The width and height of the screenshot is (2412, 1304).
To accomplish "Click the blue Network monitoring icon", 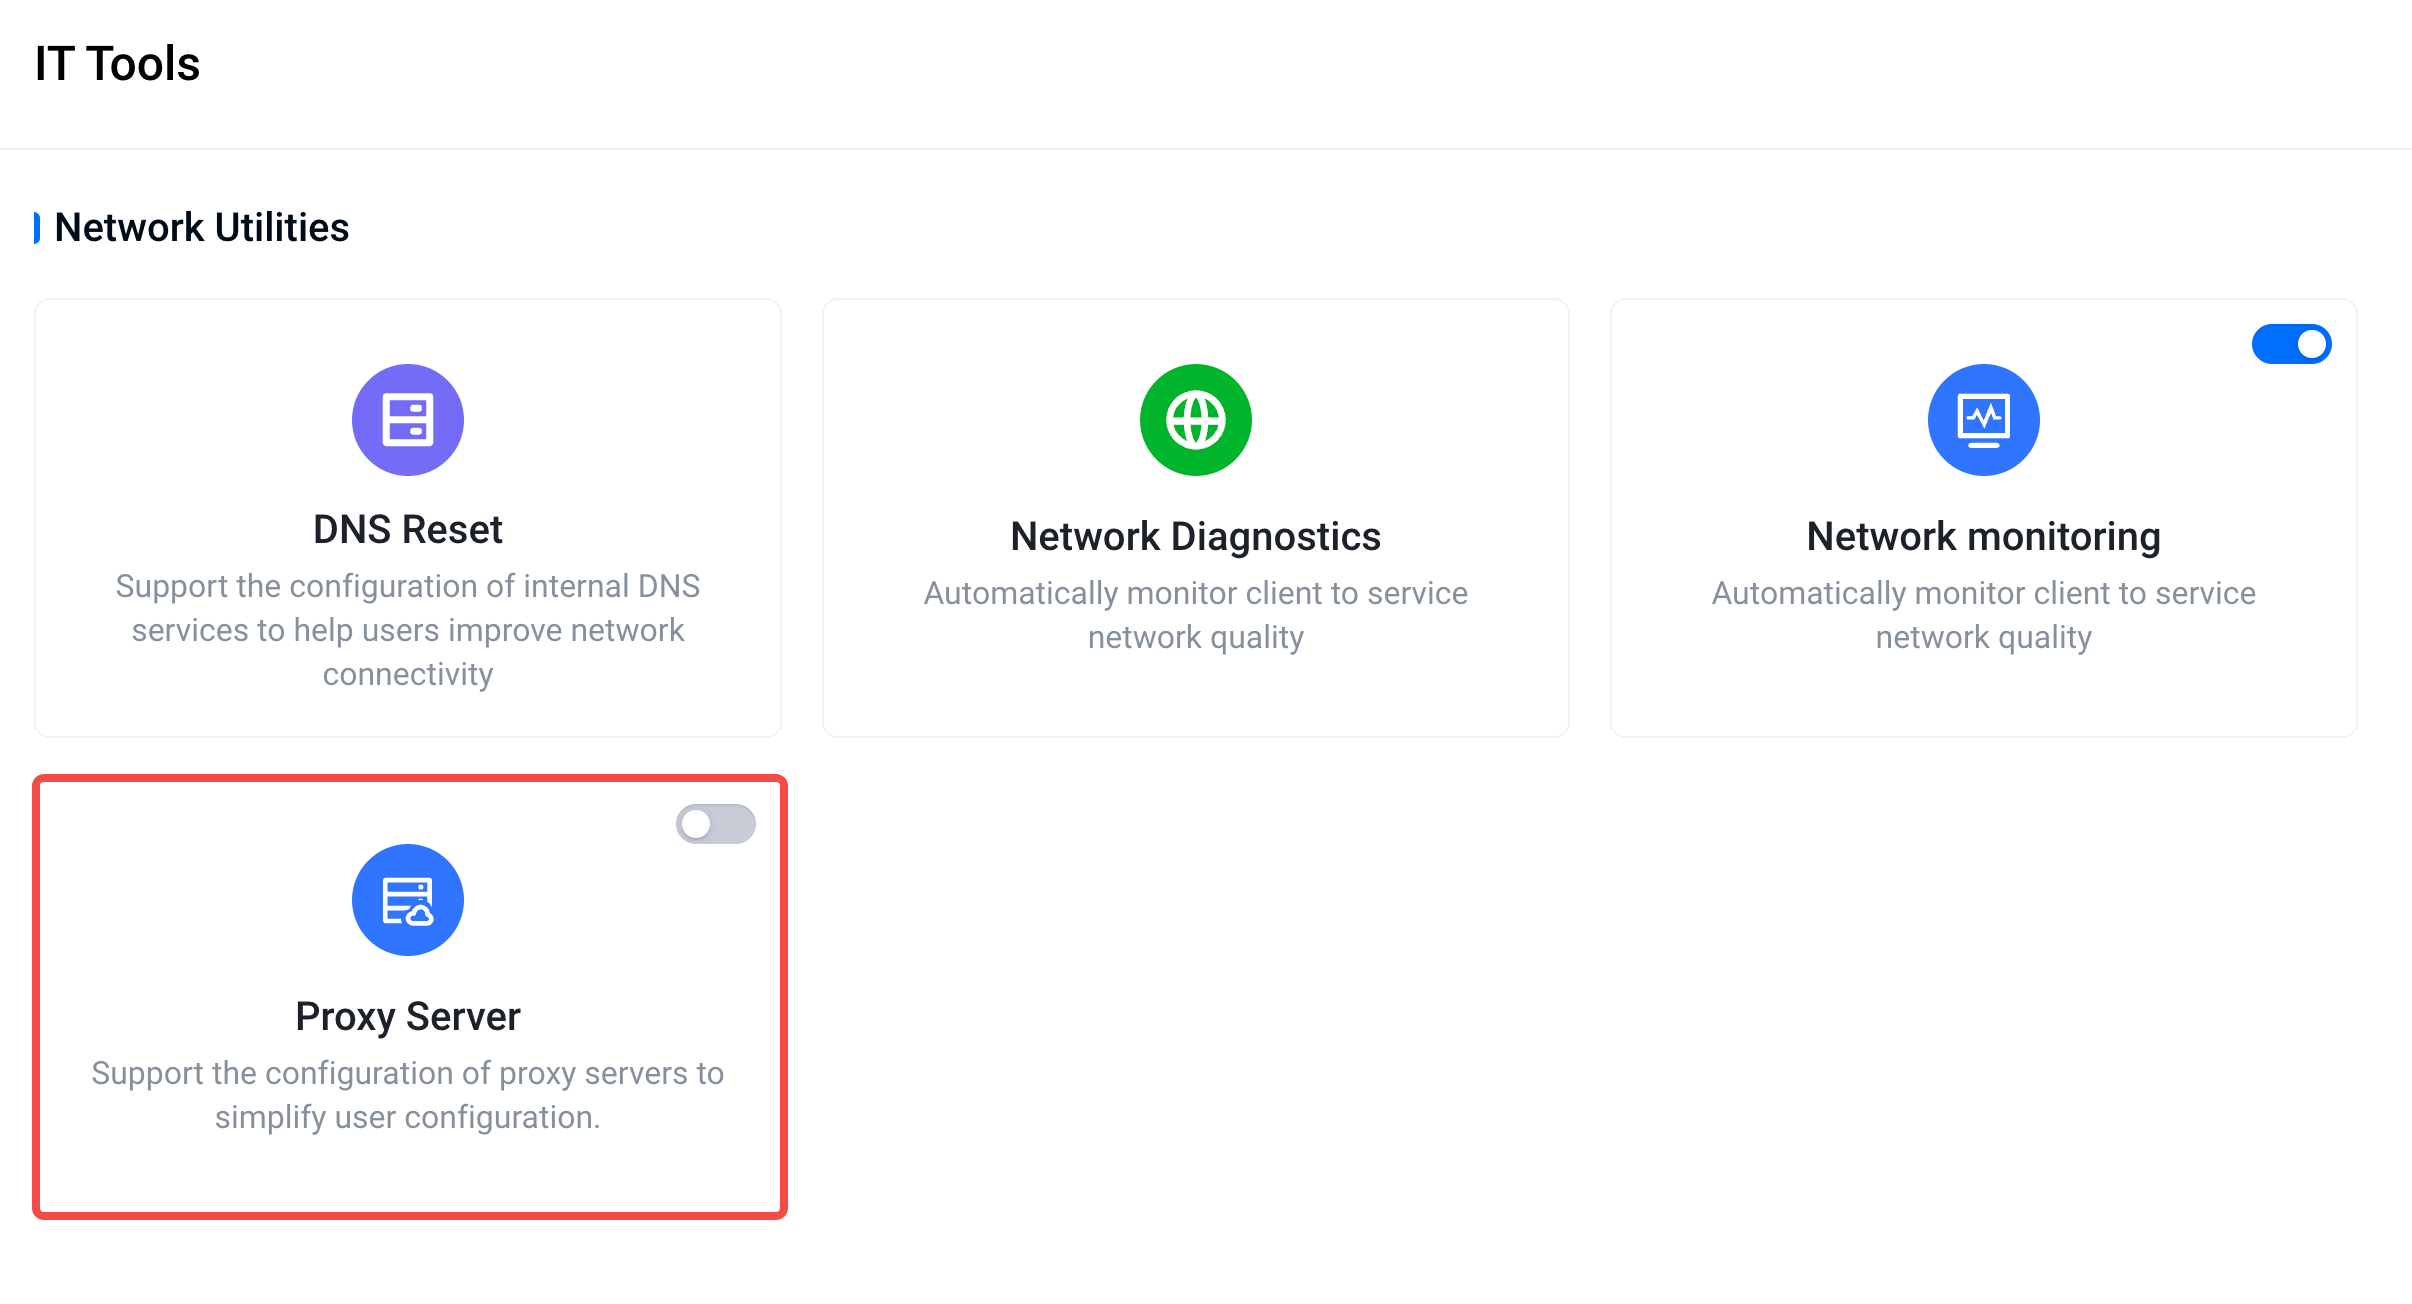I will pyautogui.click(x=1983, y=419).
